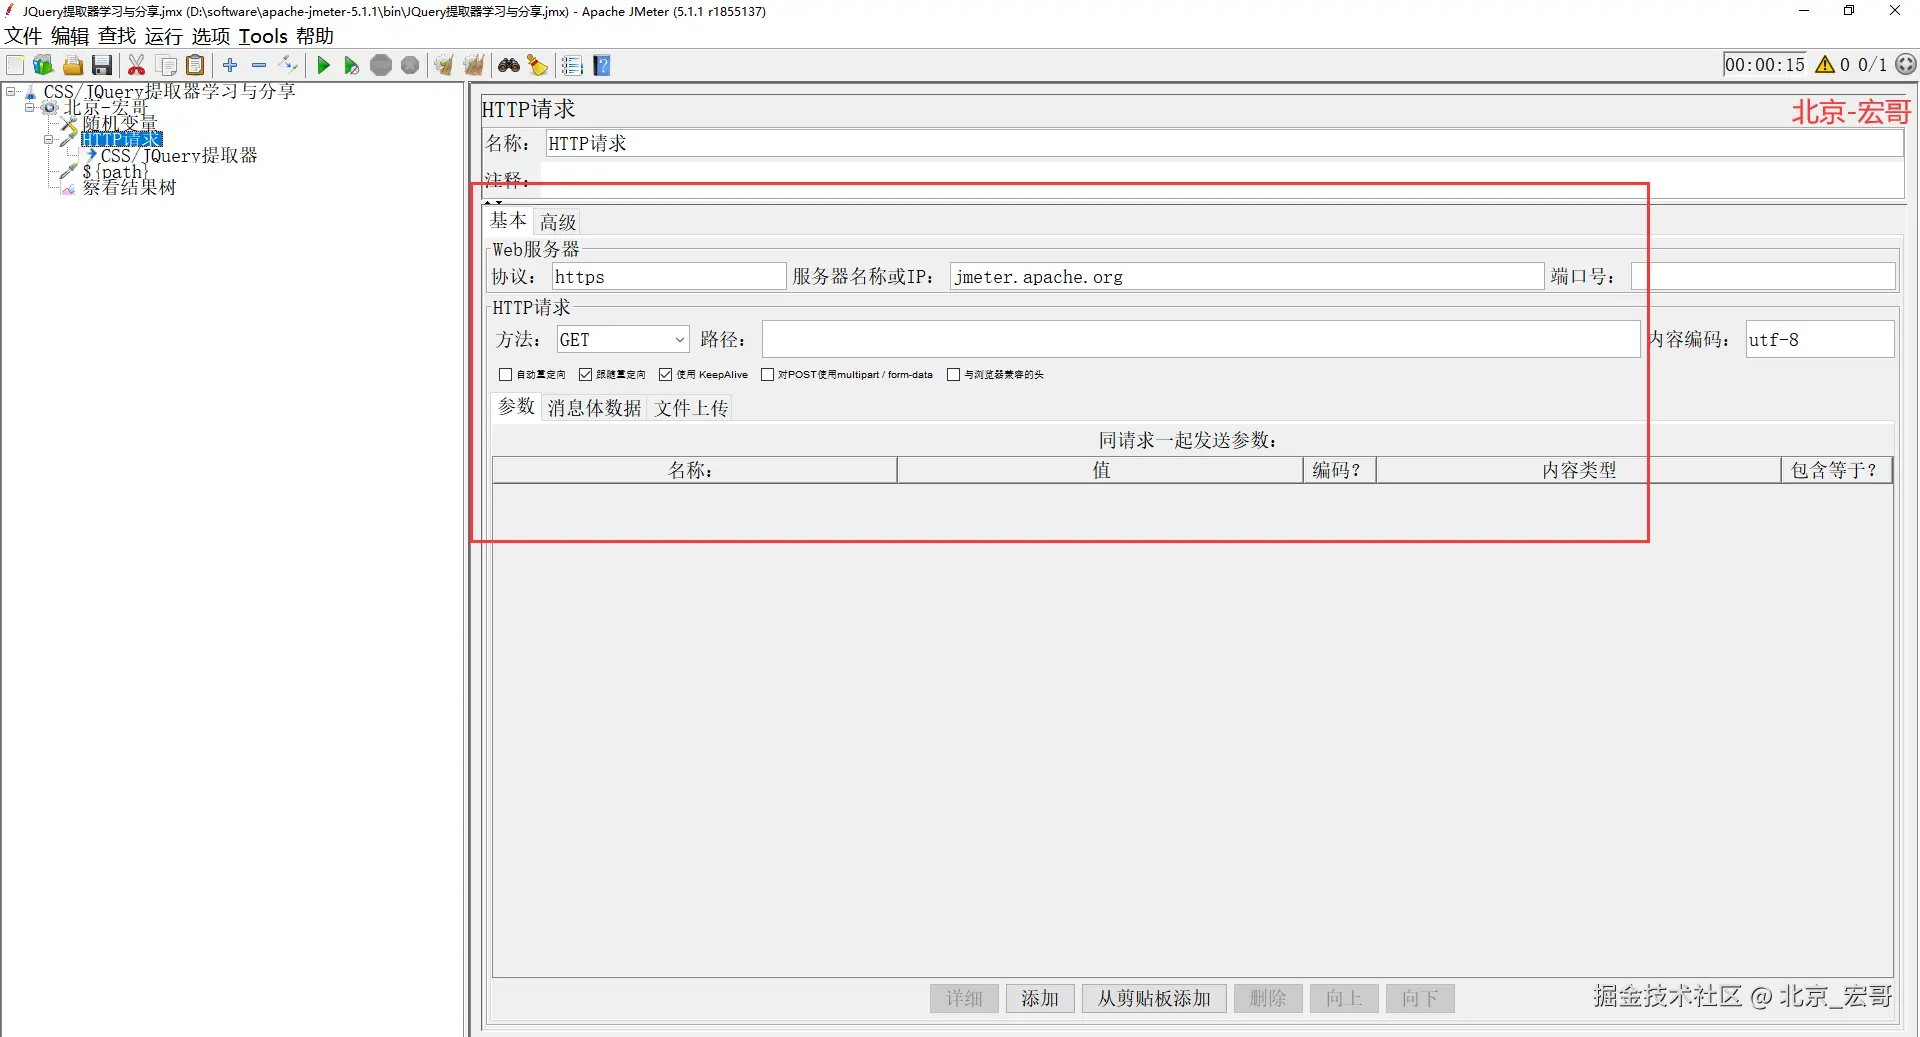This screenshot has width=1920, height=1037.
Task: Open the 查找 menu
Action: (117, 36)
